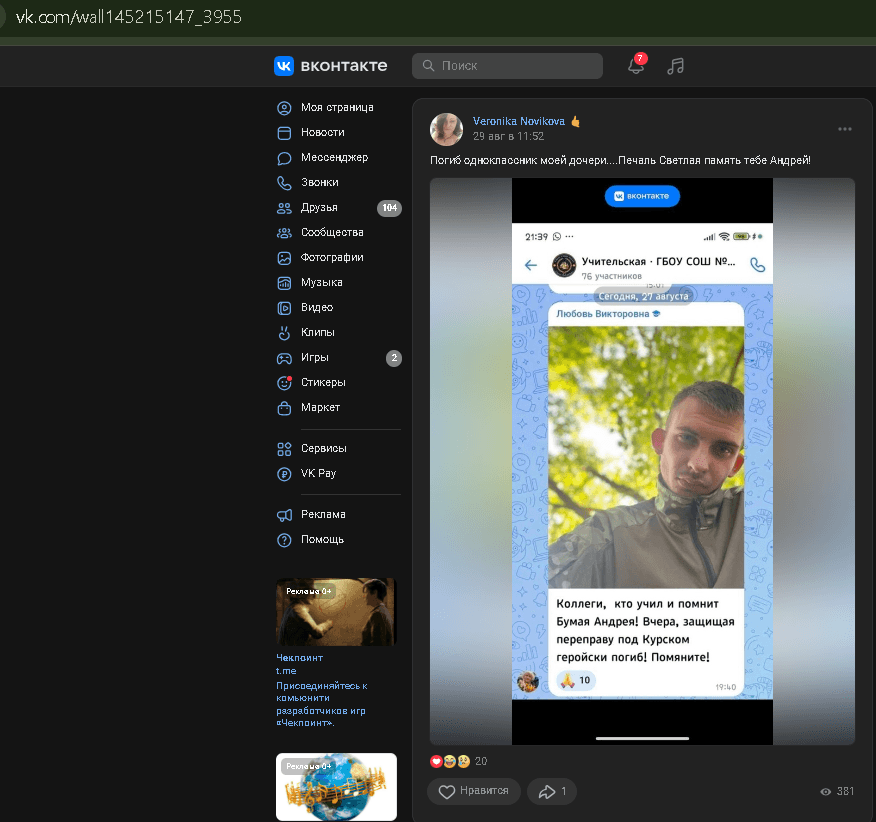876x822 pixels.
Task: Open Veronika Novikova profile link
Action: point(518,121)
